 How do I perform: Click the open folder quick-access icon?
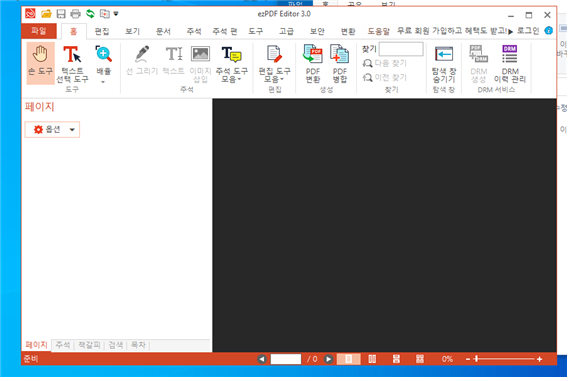click(x=46, y=14)
